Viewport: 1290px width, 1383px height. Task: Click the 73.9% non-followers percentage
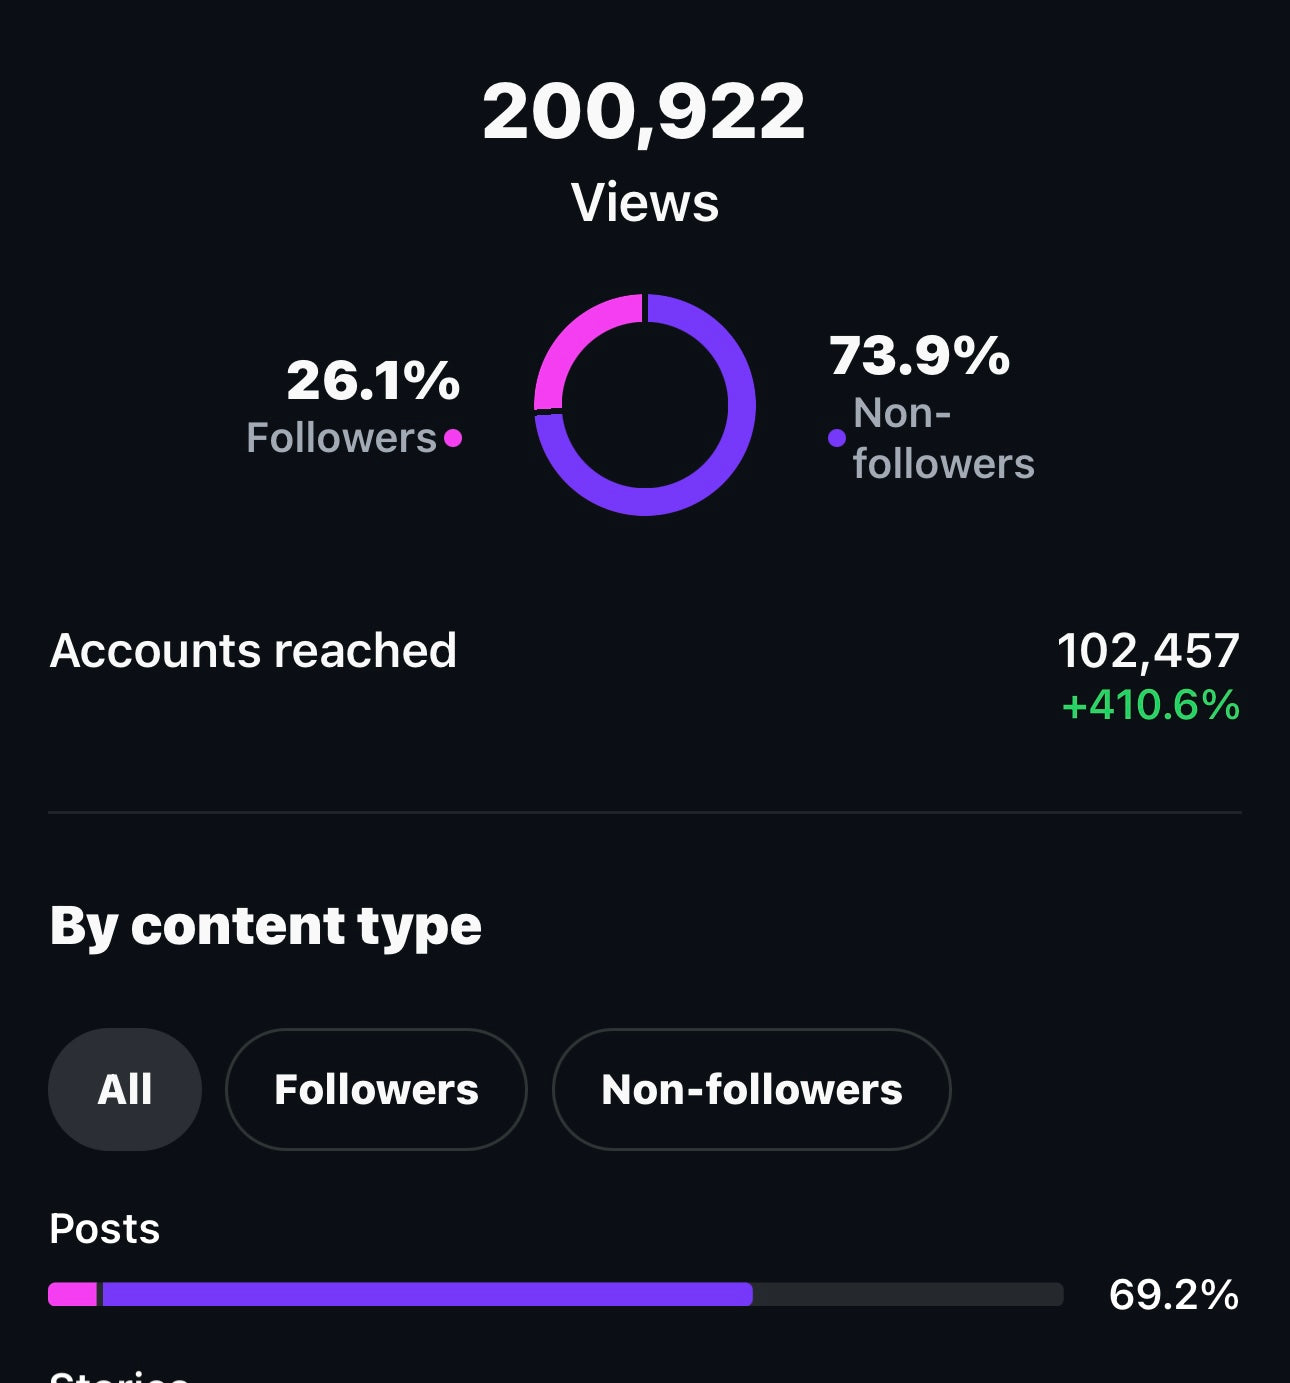pos(919,356)
